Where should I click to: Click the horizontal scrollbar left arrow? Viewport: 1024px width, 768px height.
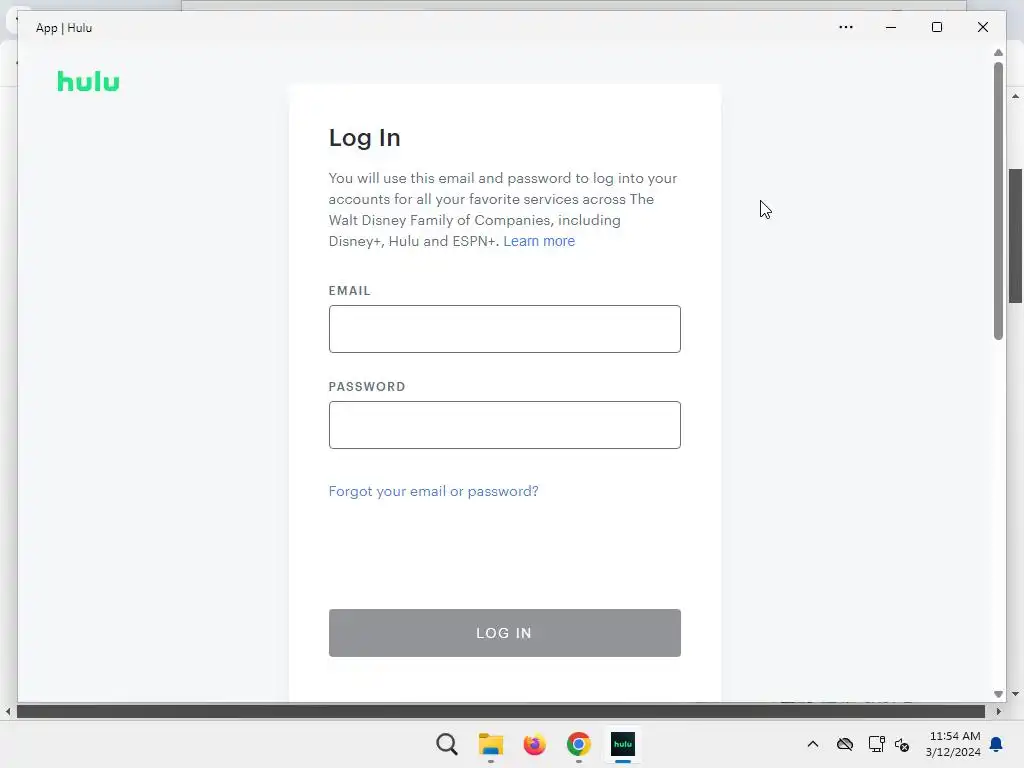click(7, 711)
